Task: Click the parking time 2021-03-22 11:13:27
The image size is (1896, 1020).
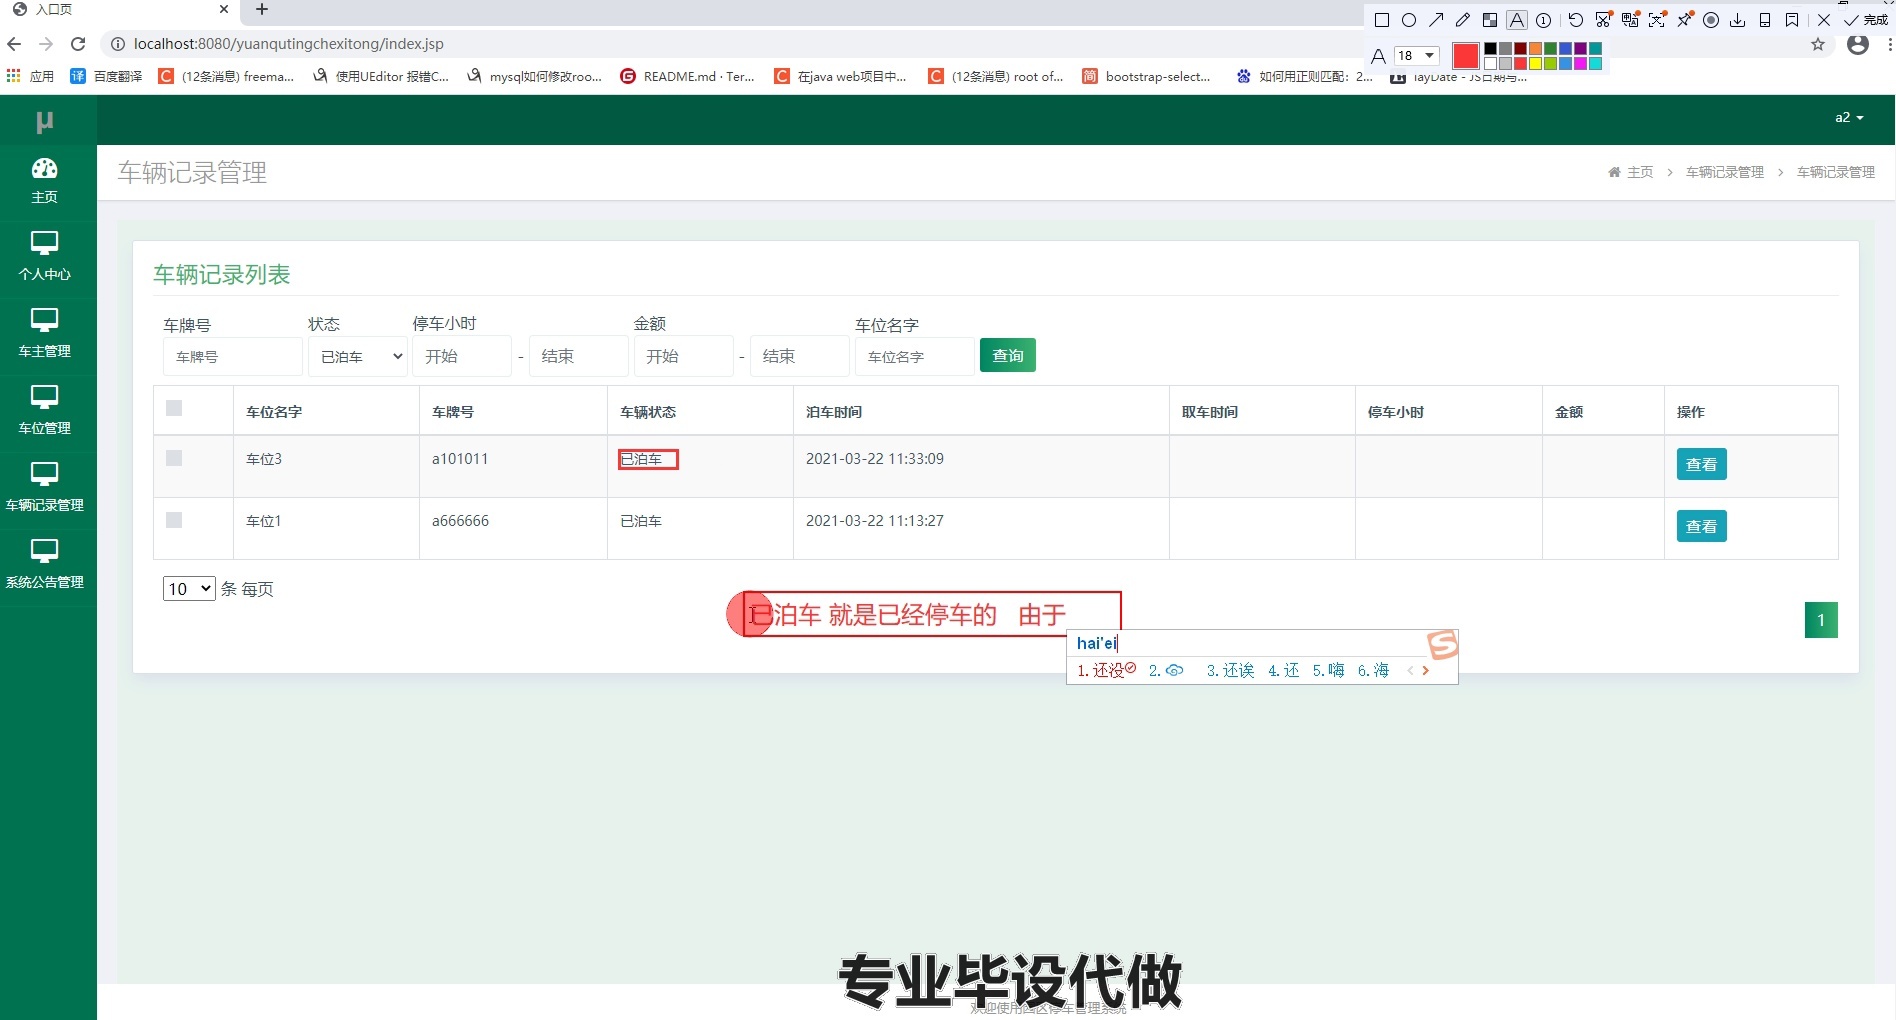Action: pos(875,521)
